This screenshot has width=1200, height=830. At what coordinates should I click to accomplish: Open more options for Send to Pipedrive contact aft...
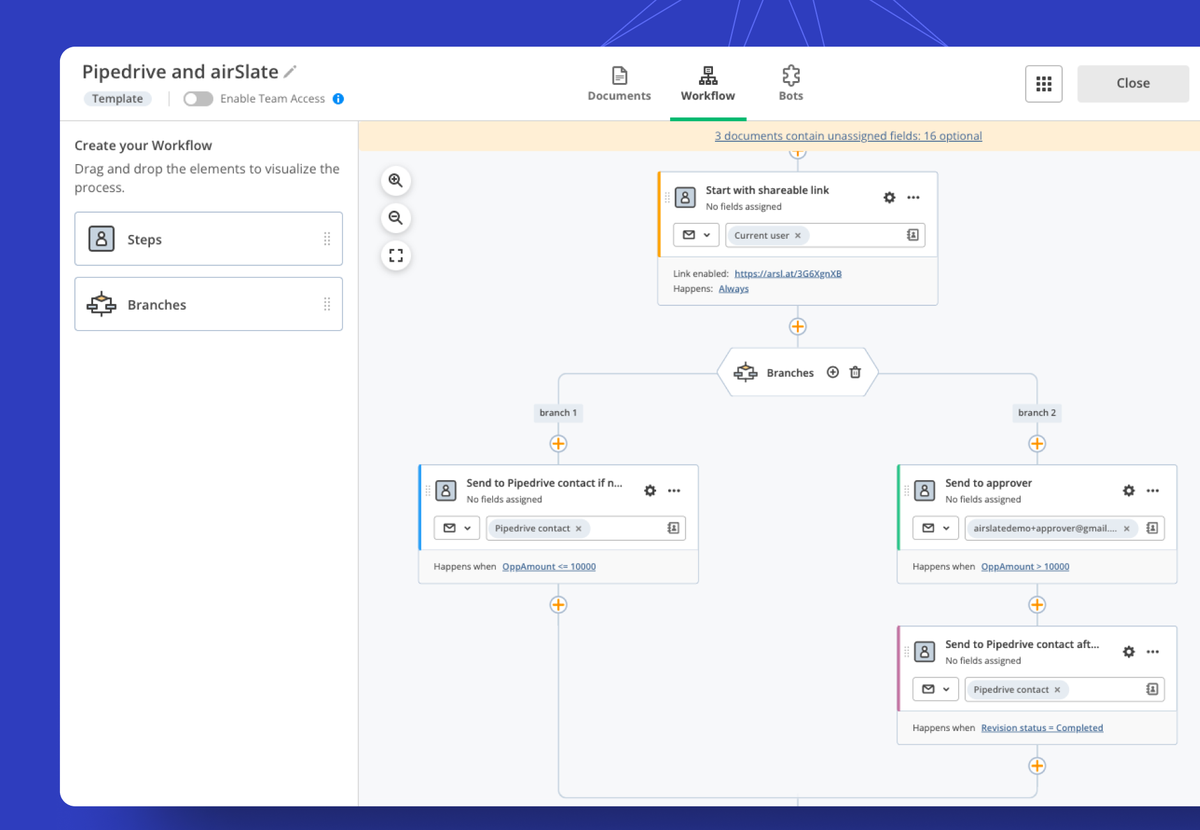(1153, 652)
